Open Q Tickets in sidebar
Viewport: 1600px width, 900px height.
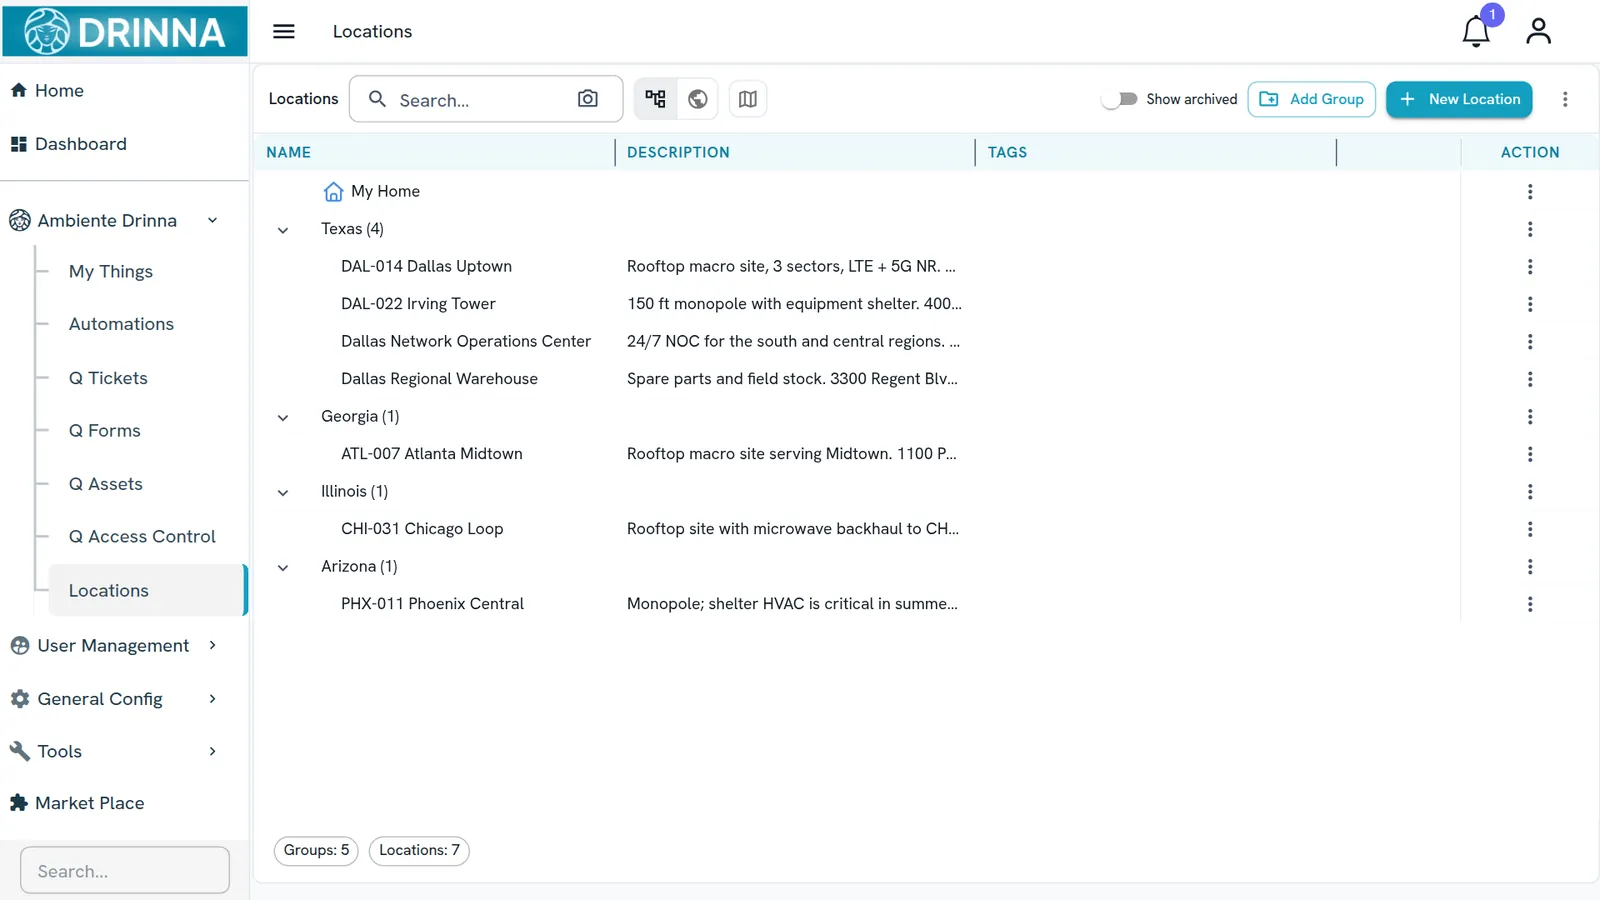[108, 378]
